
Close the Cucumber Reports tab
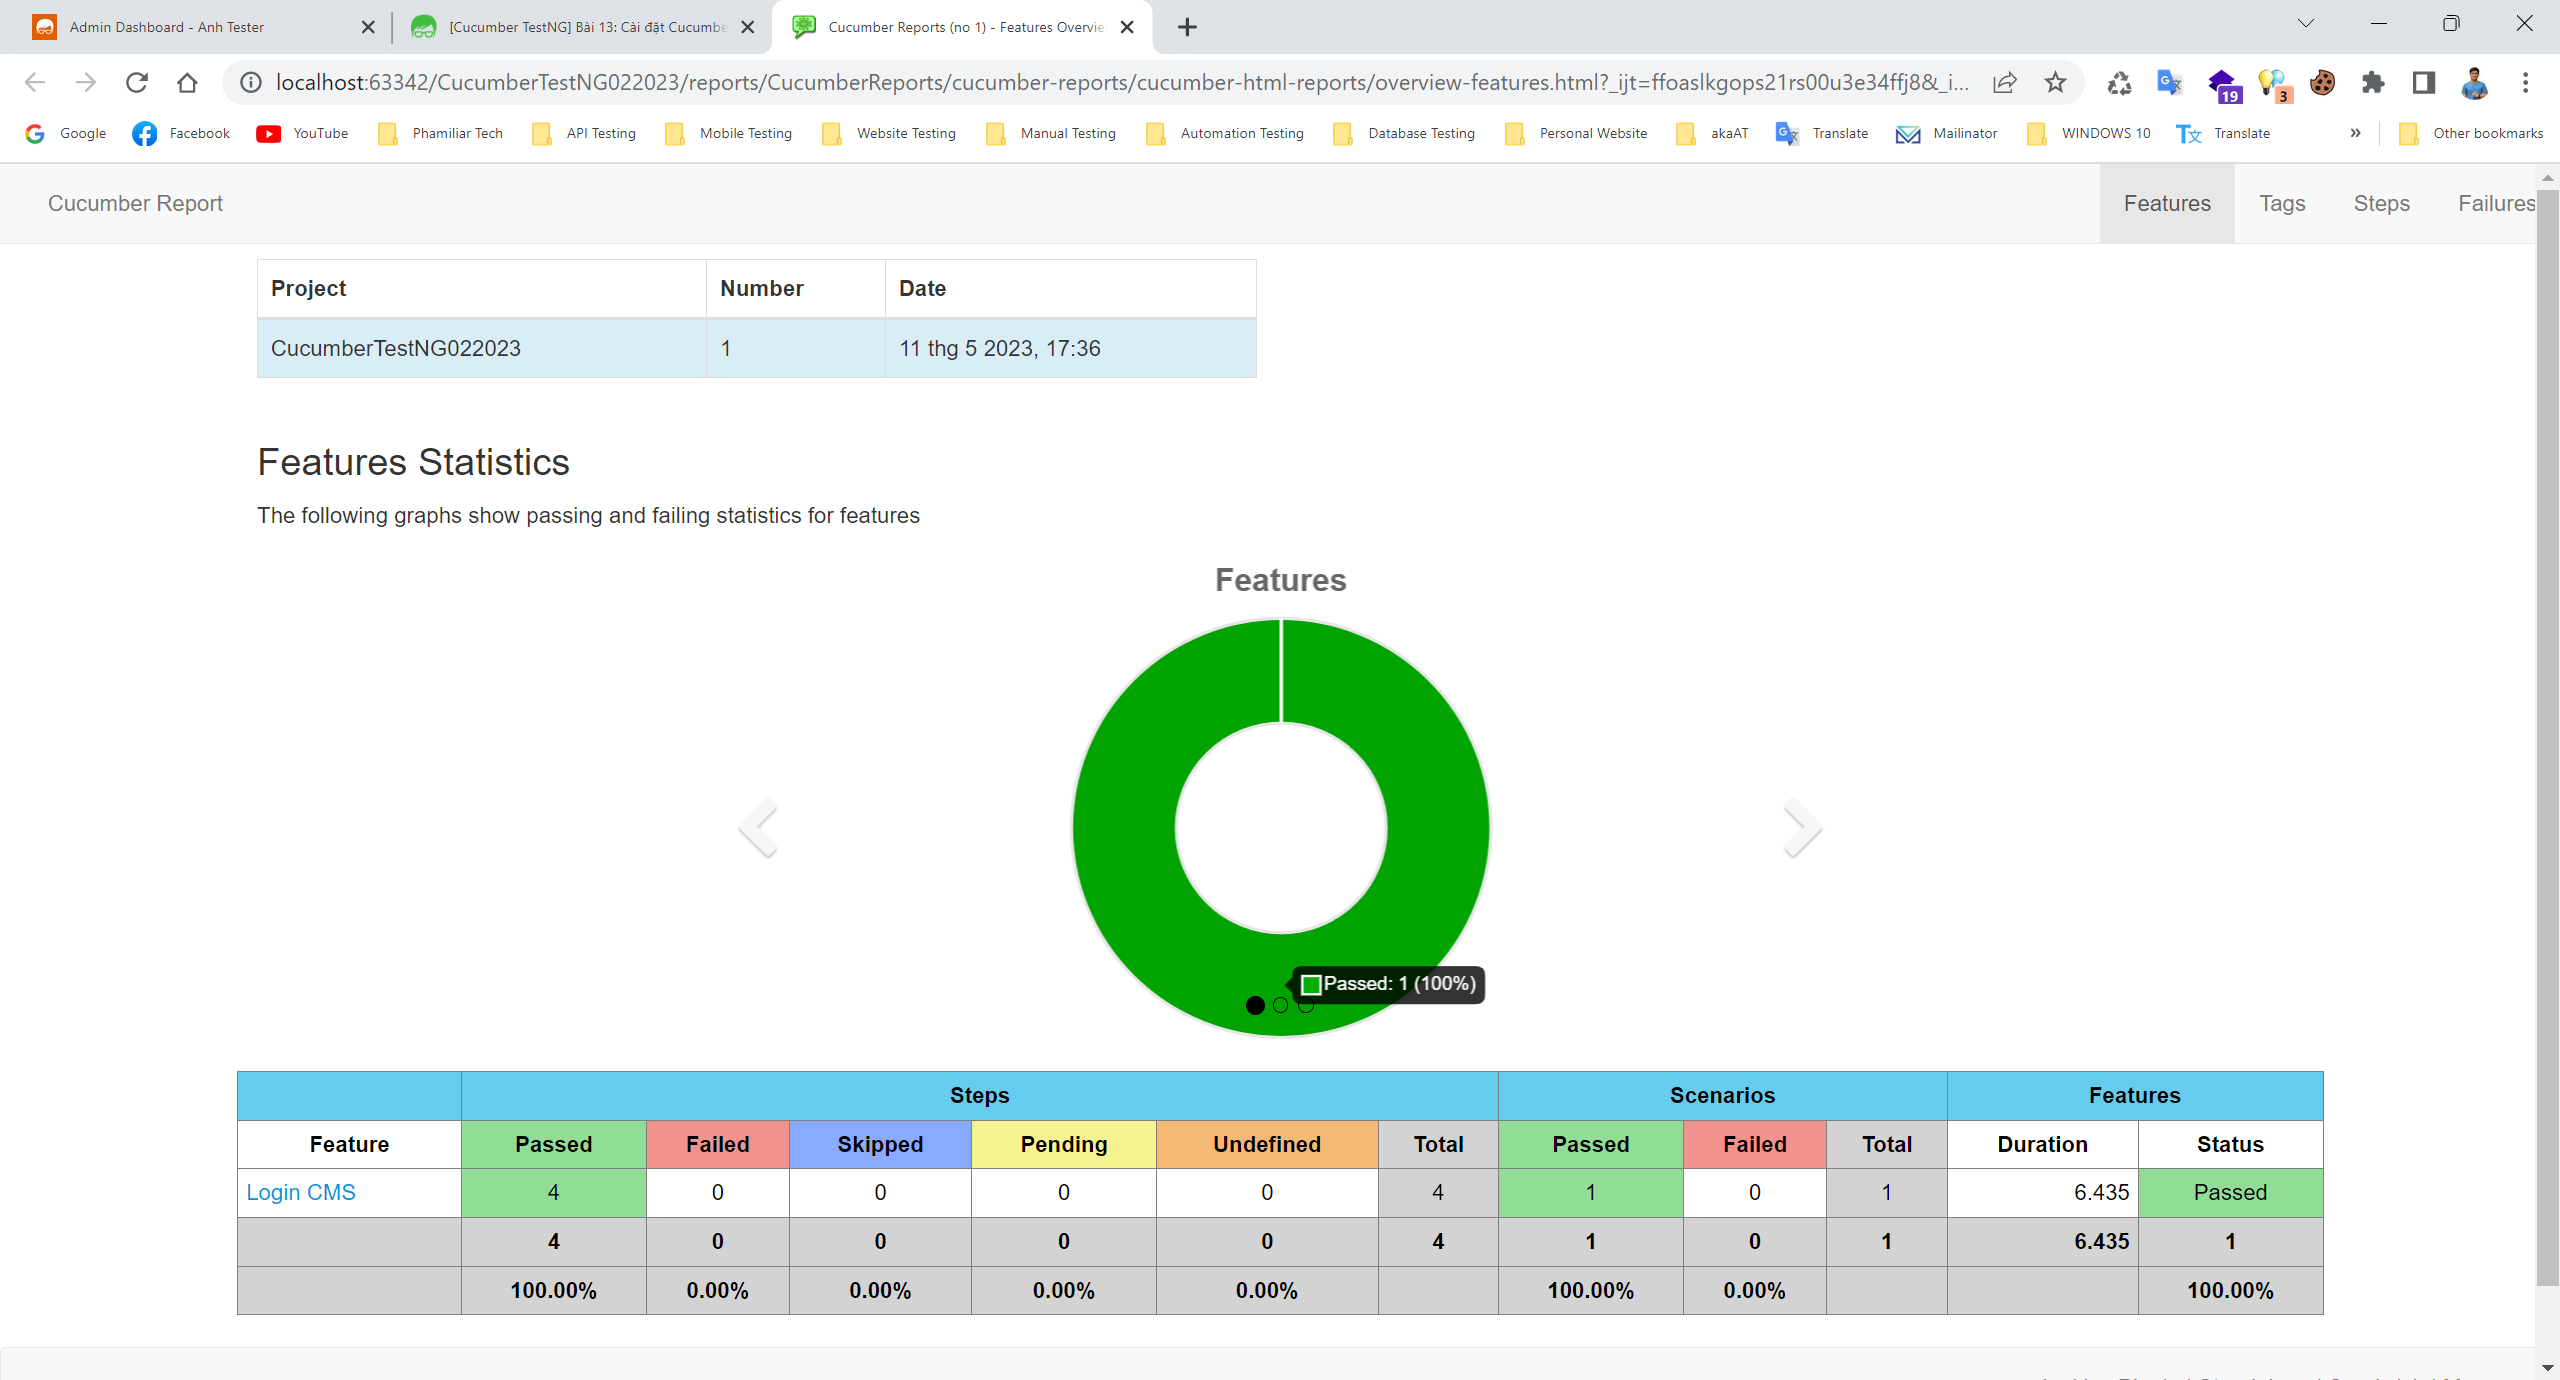click(1127, 27)
